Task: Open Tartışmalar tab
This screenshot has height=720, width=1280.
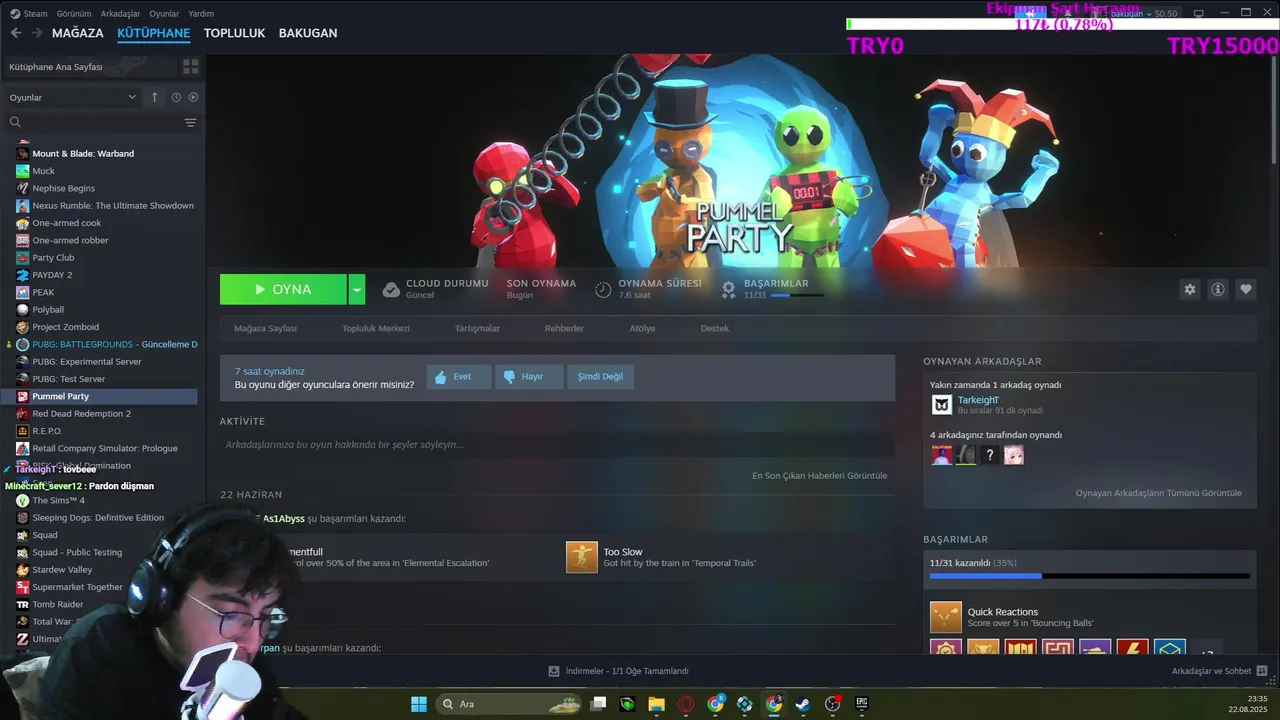Action: [477, 328]
